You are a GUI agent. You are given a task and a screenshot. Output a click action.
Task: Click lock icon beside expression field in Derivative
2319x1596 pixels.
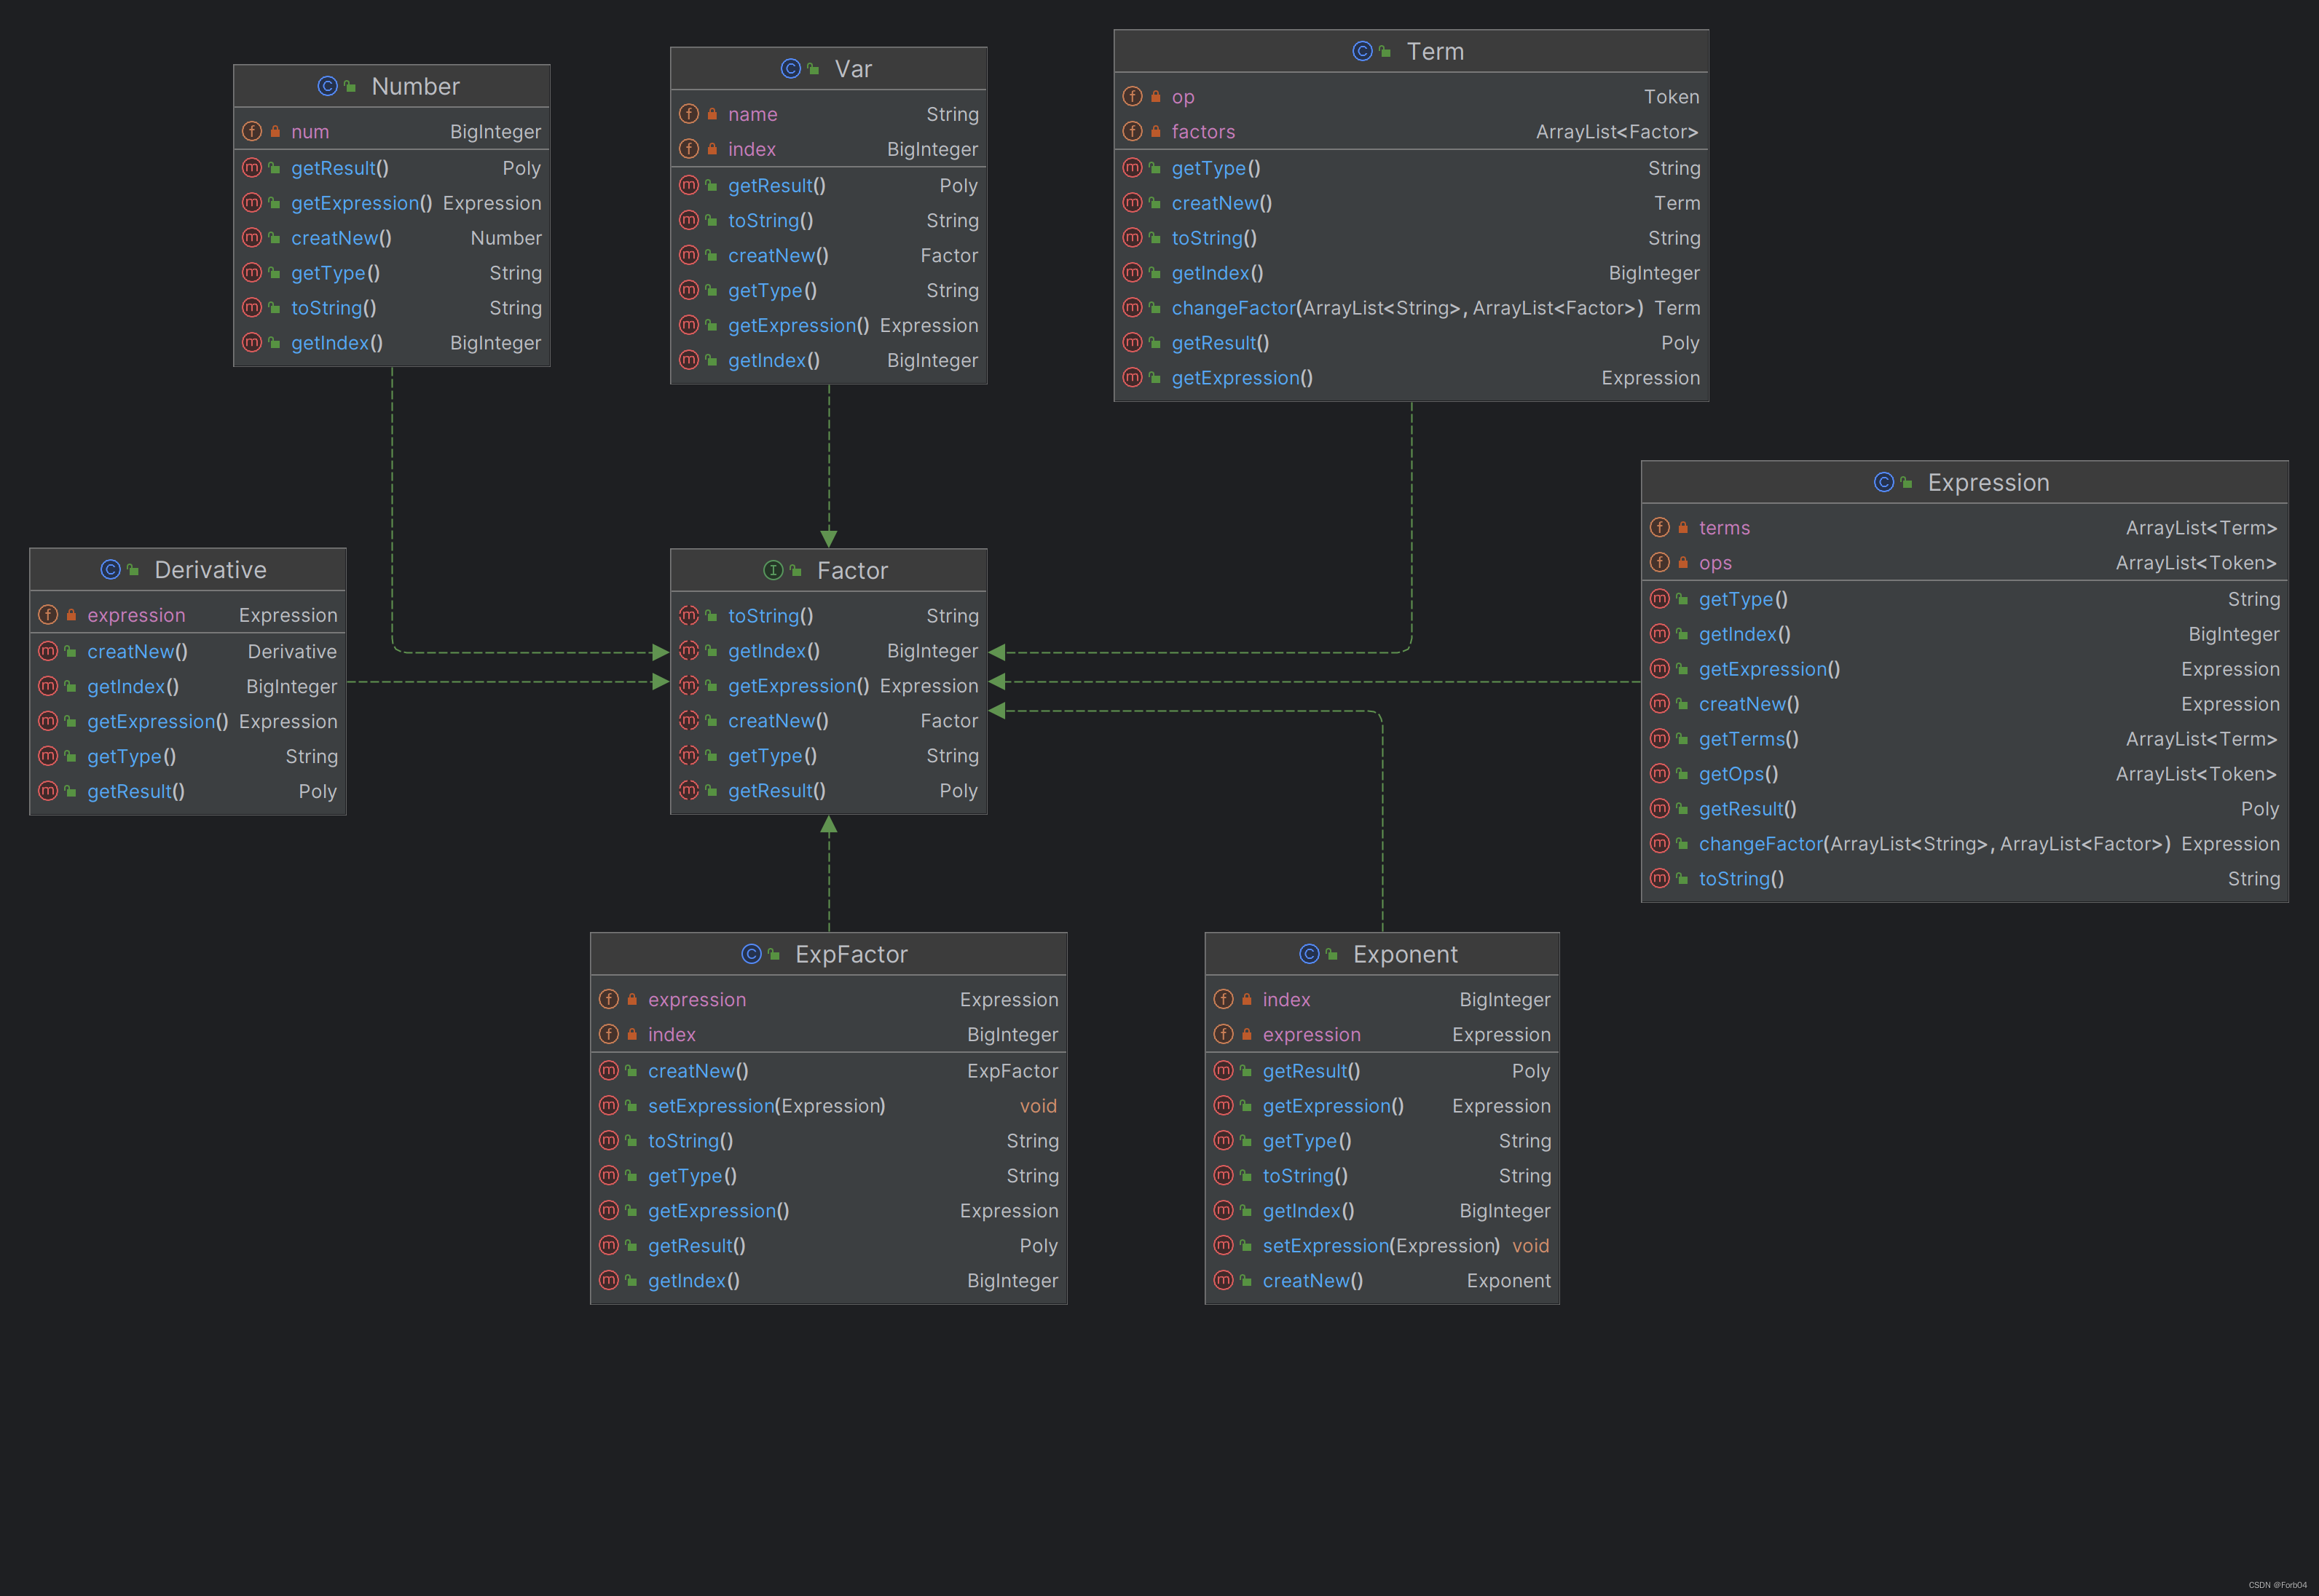(x=71, y=615)
